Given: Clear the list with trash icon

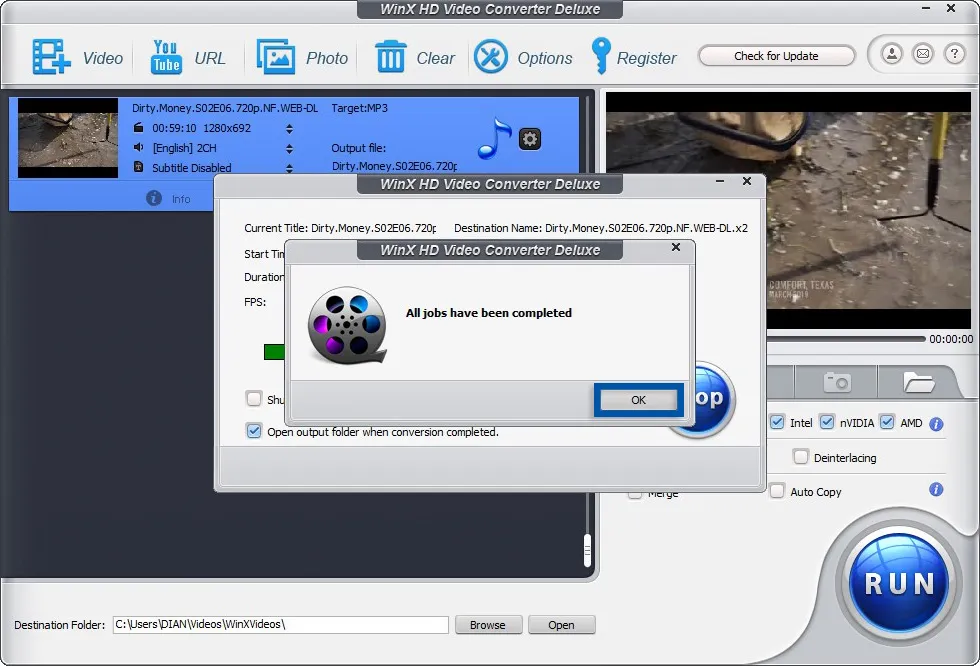Looking at the screenshot, I should (x=390, y=57).
